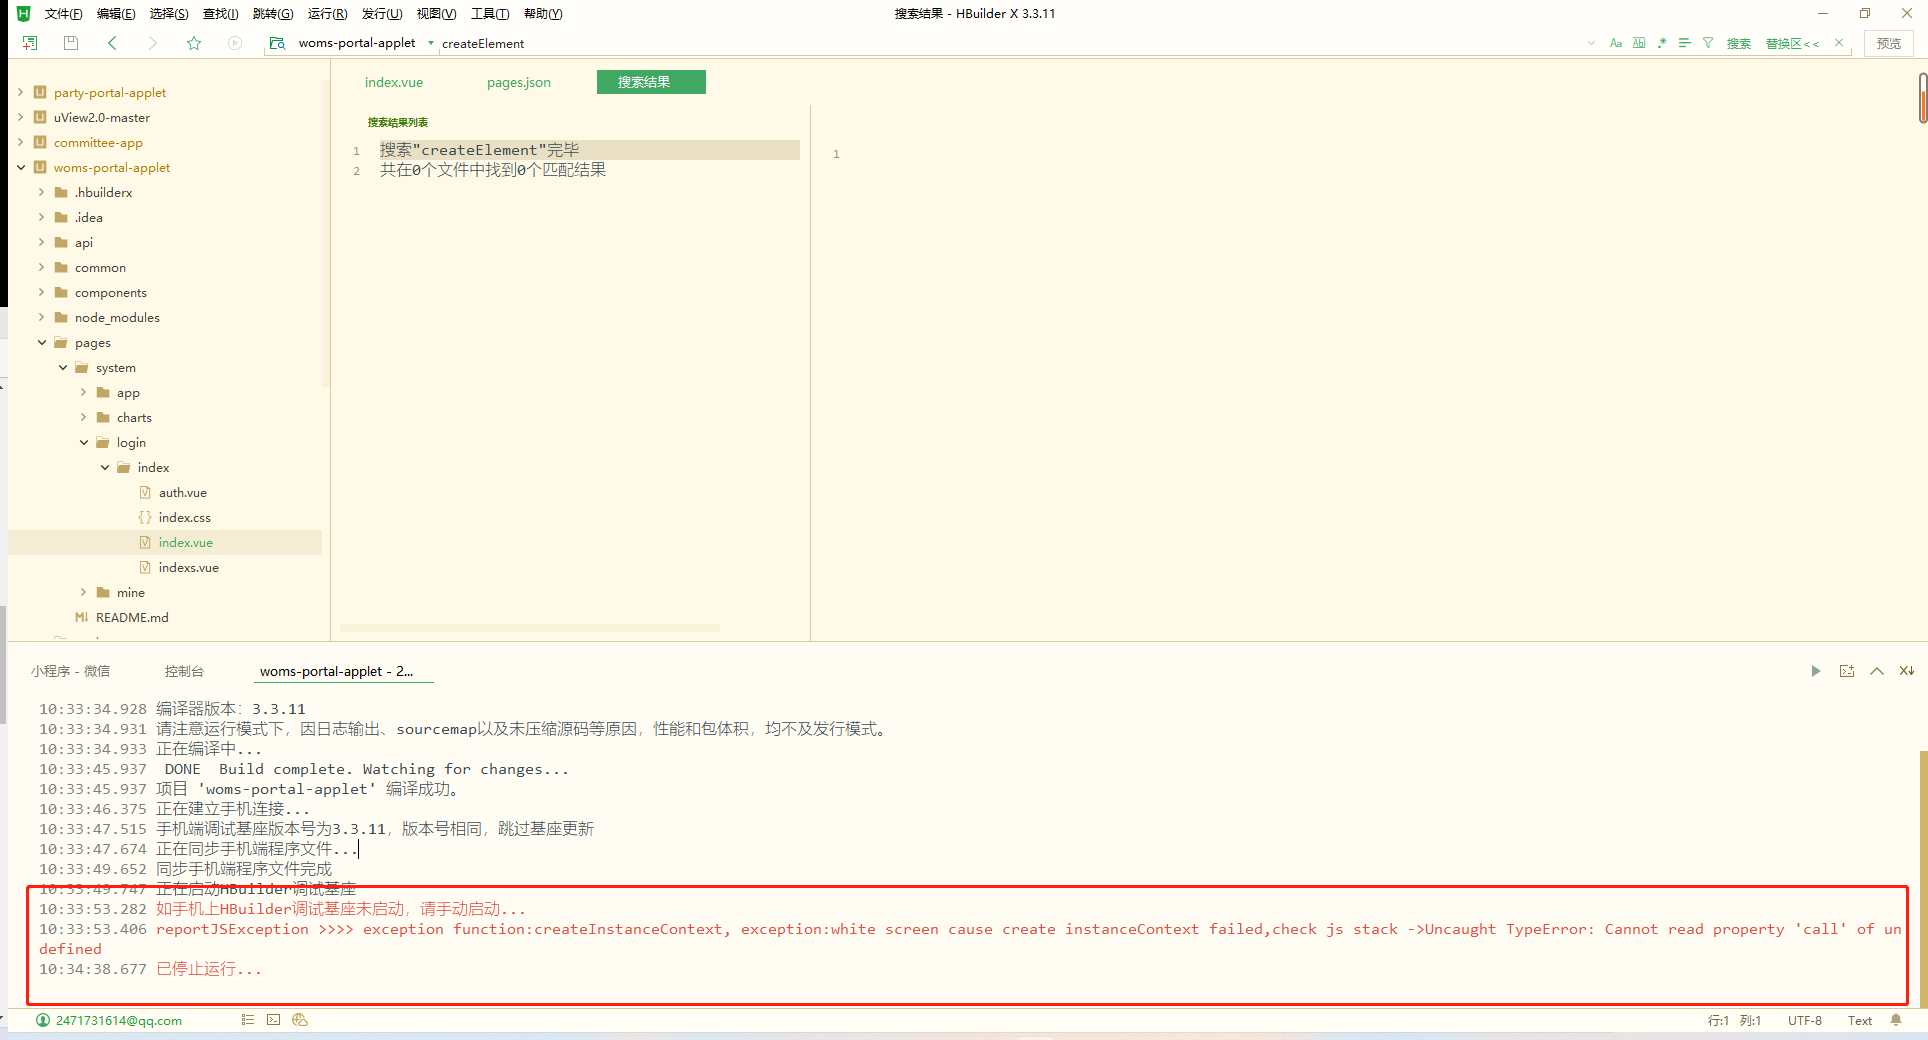Viewport: 1928px width, 1040px height.
Task: Click the run play icon in console panel
Action: click(x=1815, y=671)
